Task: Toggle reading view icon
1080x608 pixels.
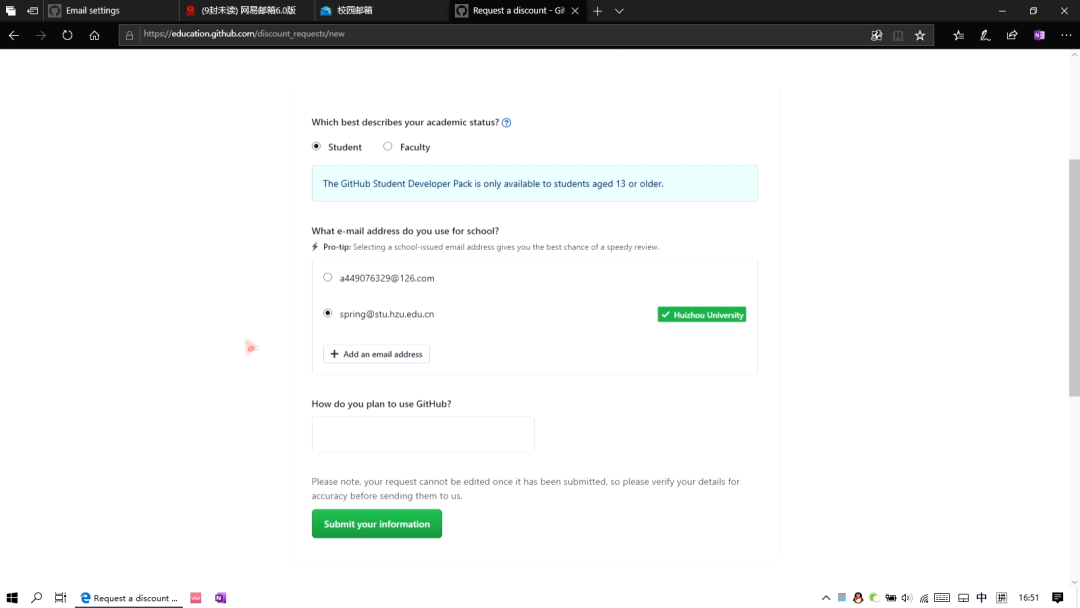Action: [898, 35]
